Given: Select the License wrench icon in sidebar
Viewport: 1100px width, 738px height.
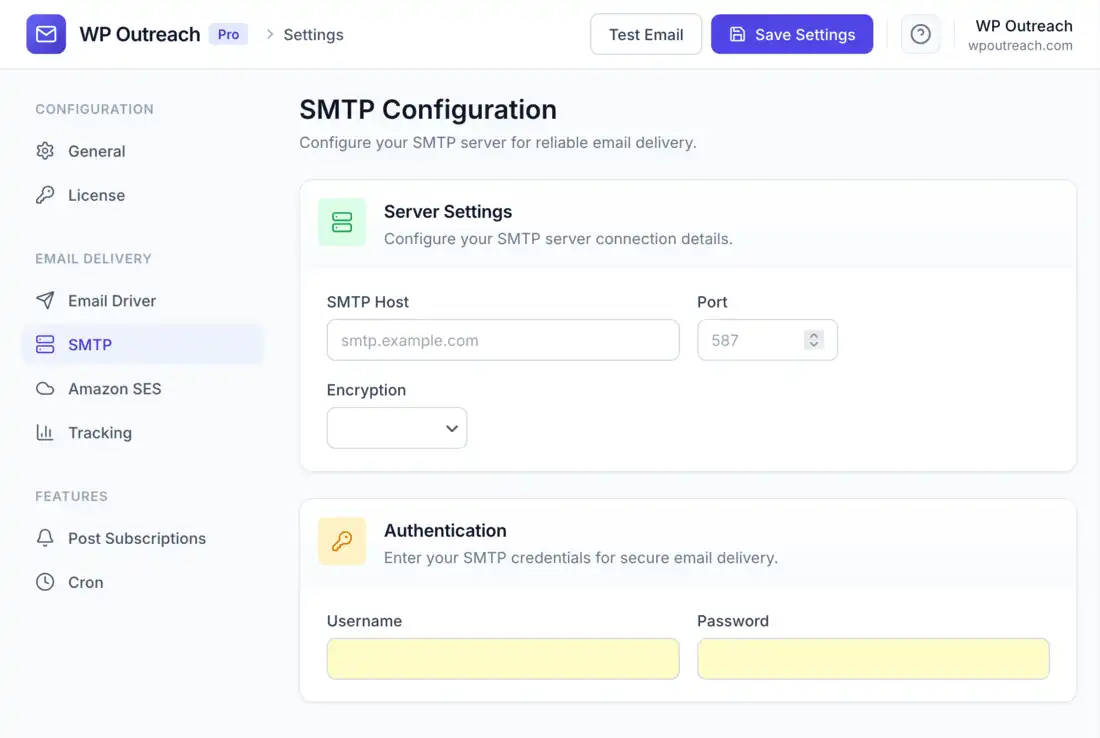Looking at the screenshot, I should pyautogui.click(x=44, y=195).
